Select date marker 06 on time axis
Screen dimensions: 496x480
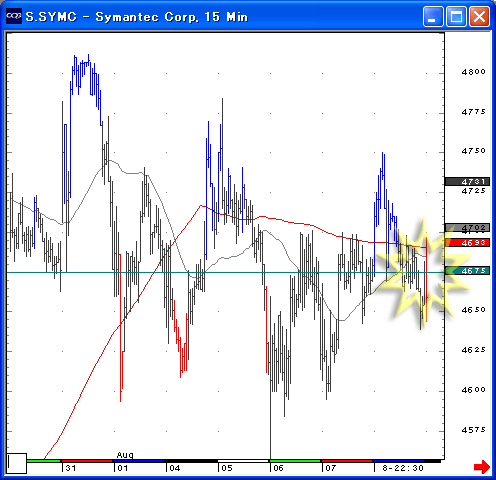[278, 468]
